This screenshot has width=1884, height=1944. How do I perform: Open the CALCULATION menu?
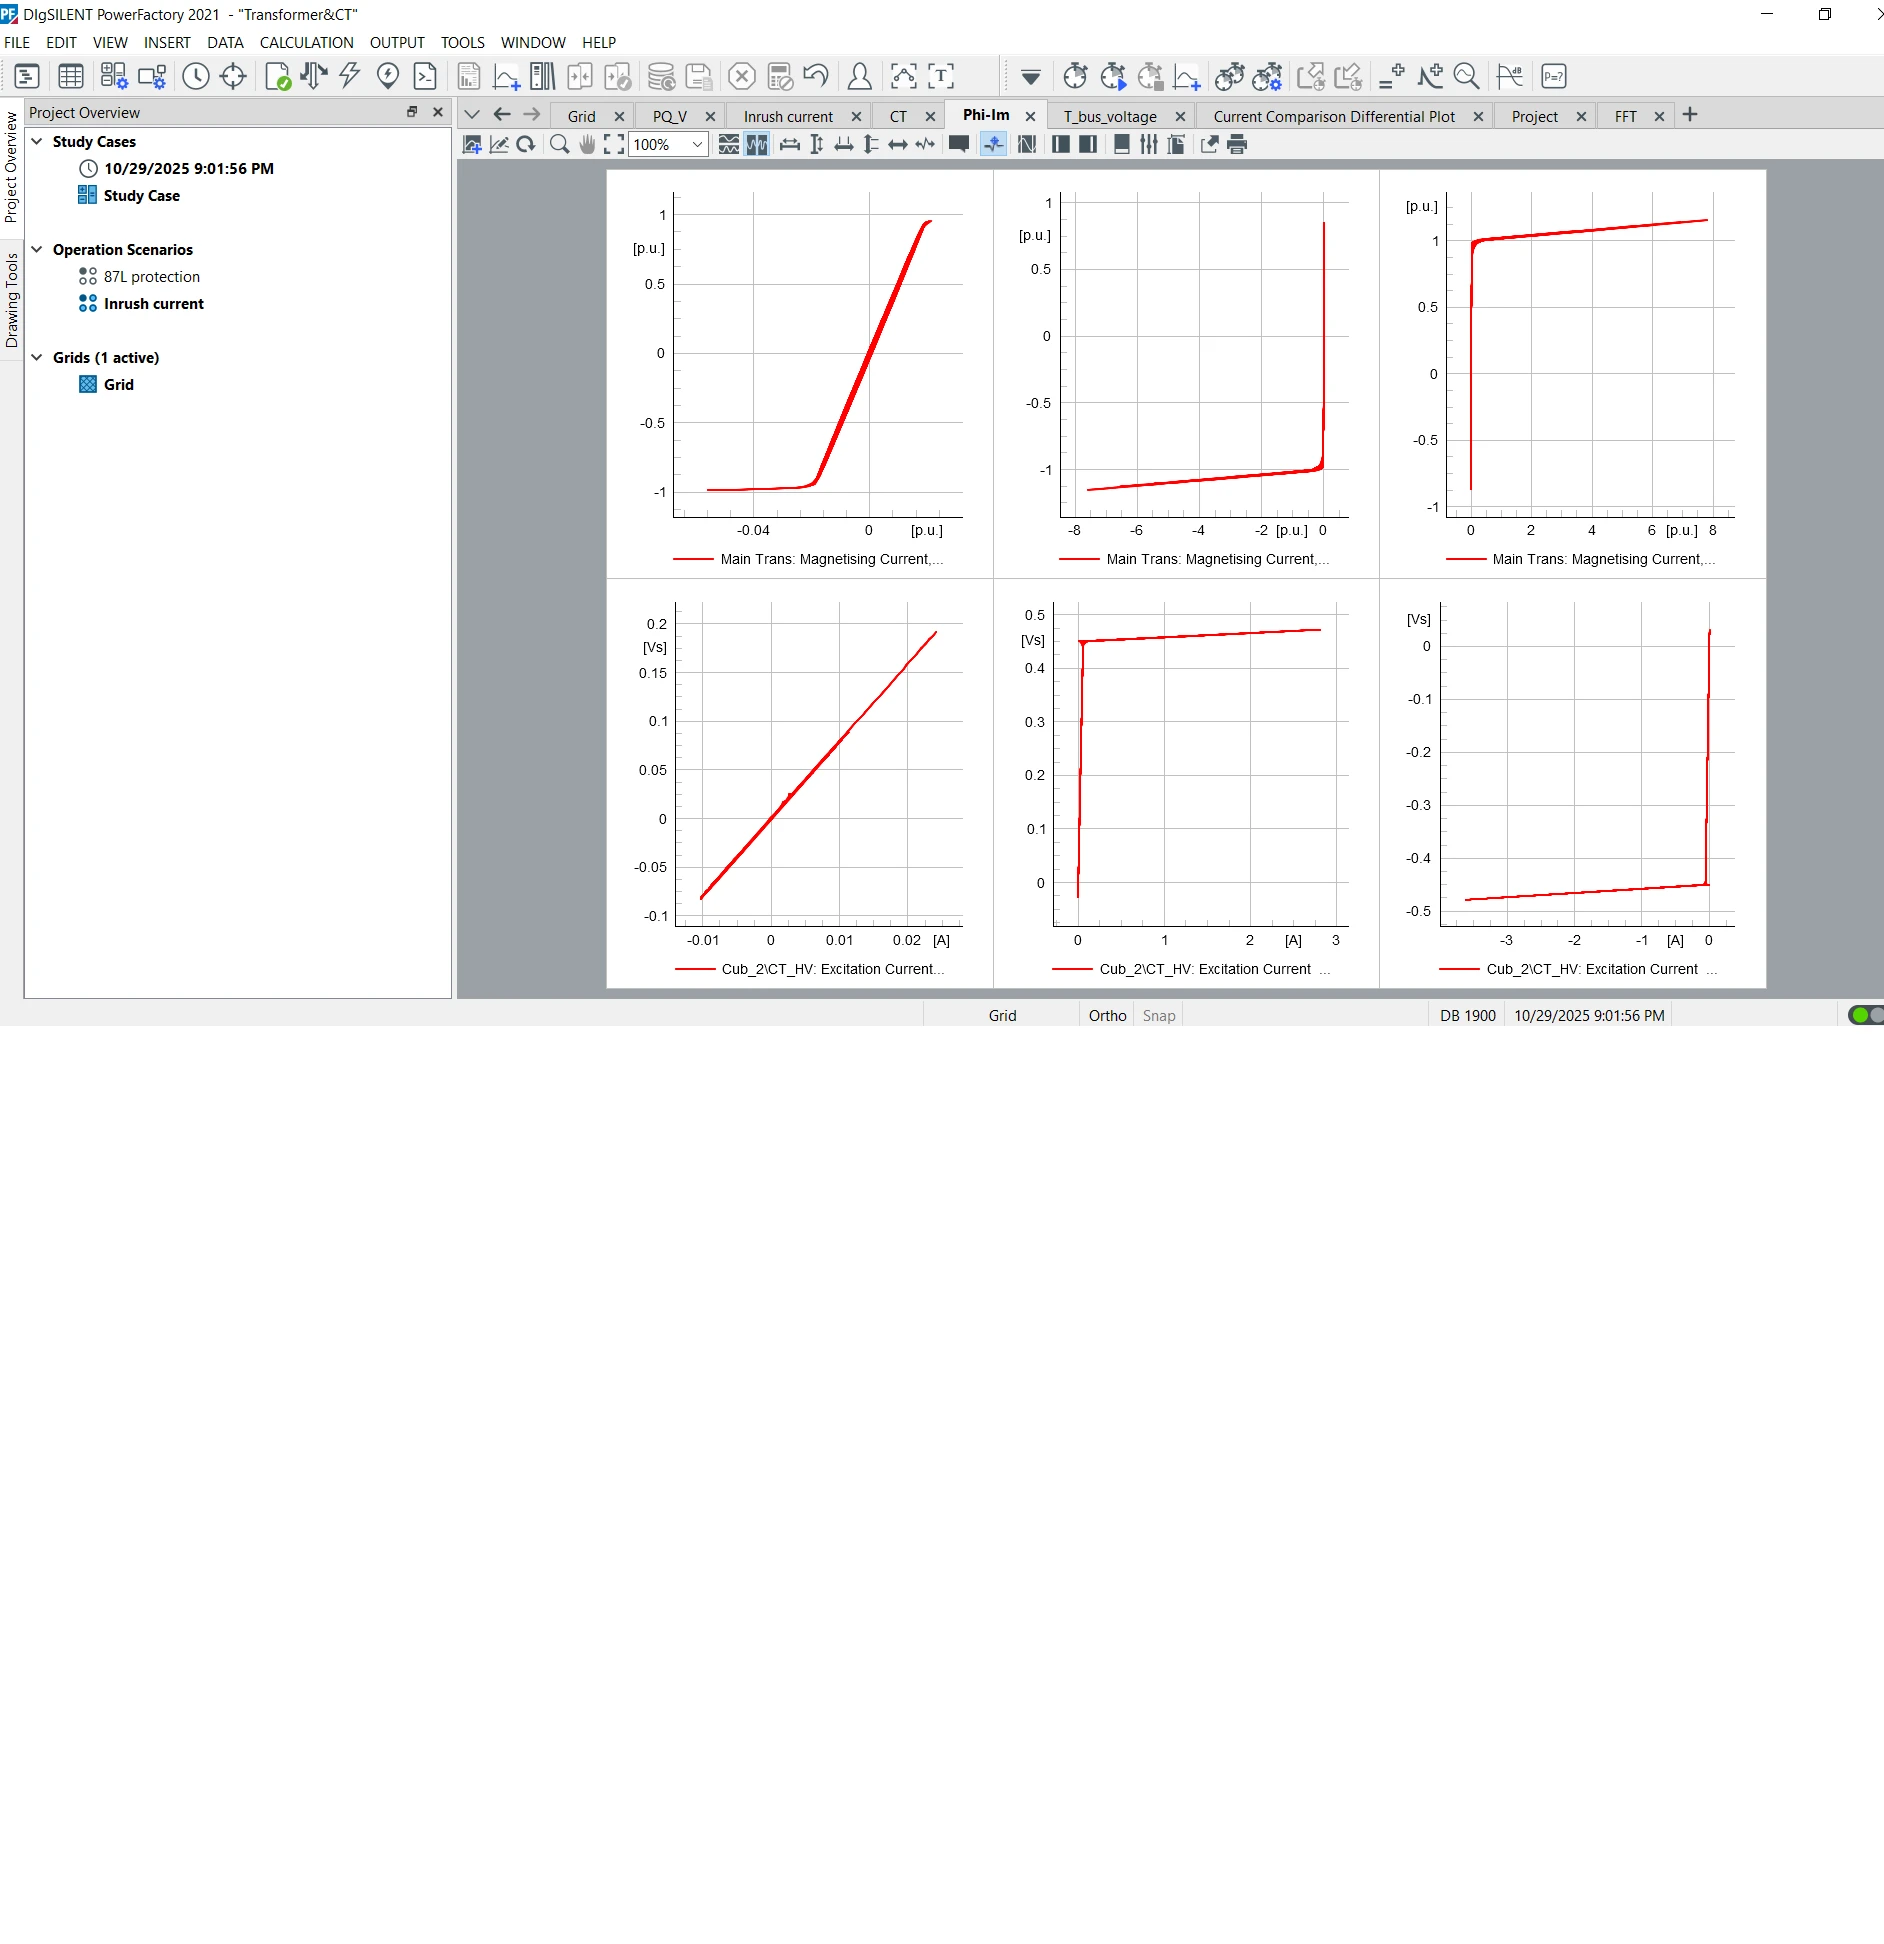click(x=306, y=43)
